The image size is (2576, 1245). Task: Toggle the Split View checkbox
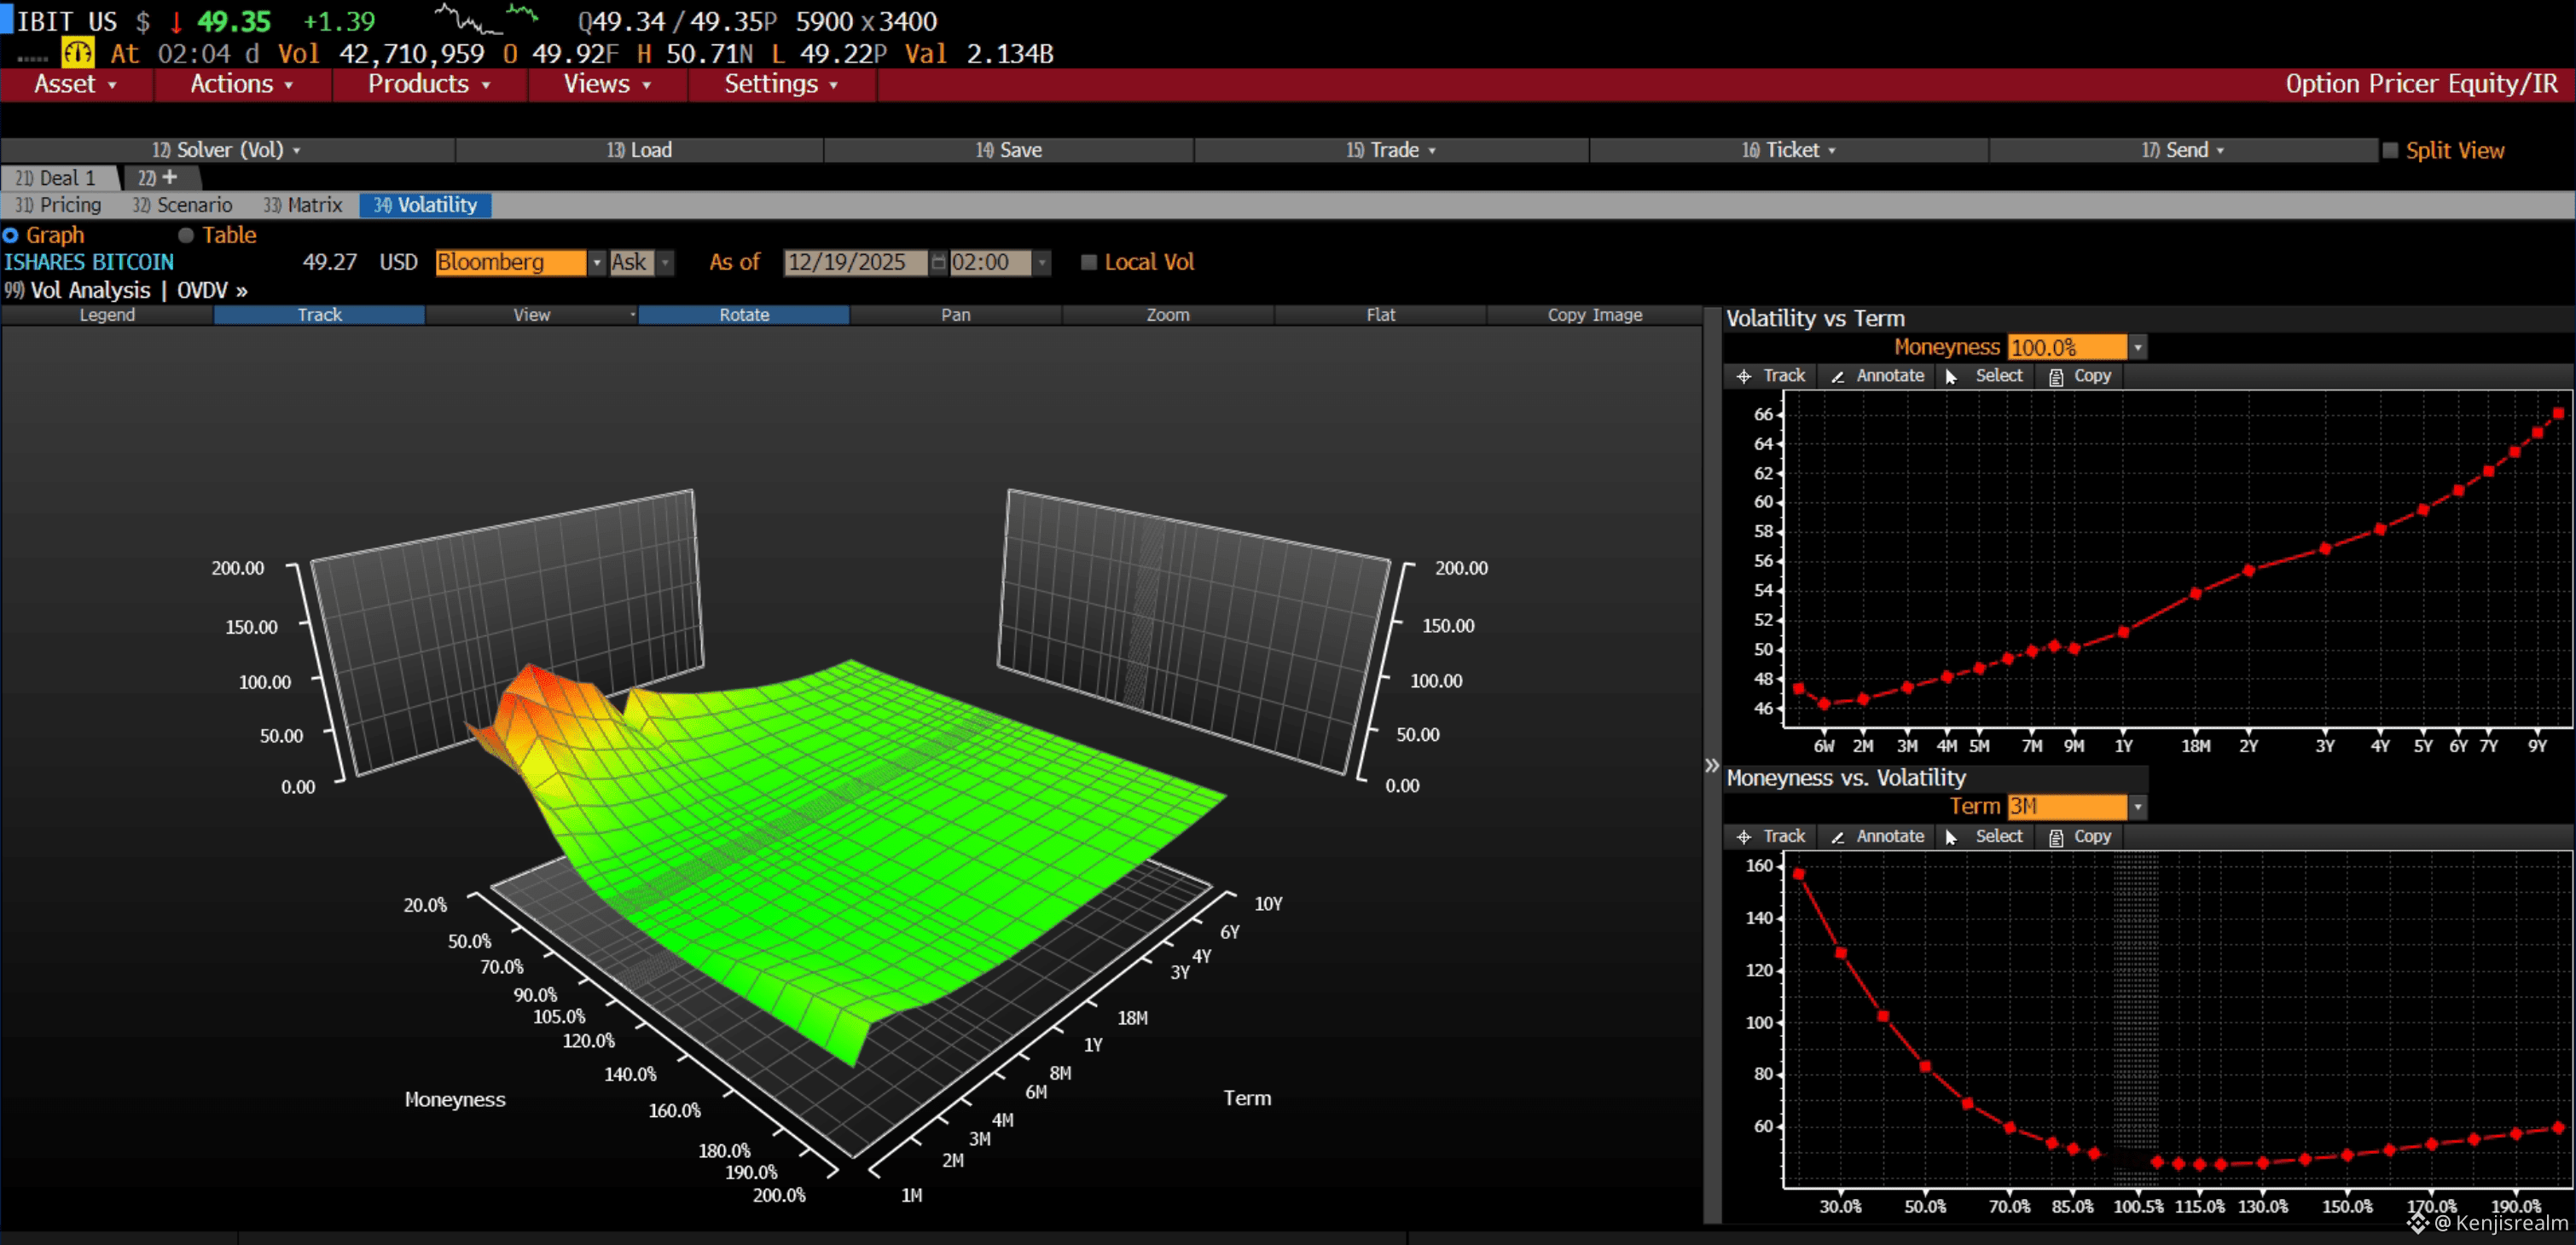[x=2390, y=150]
